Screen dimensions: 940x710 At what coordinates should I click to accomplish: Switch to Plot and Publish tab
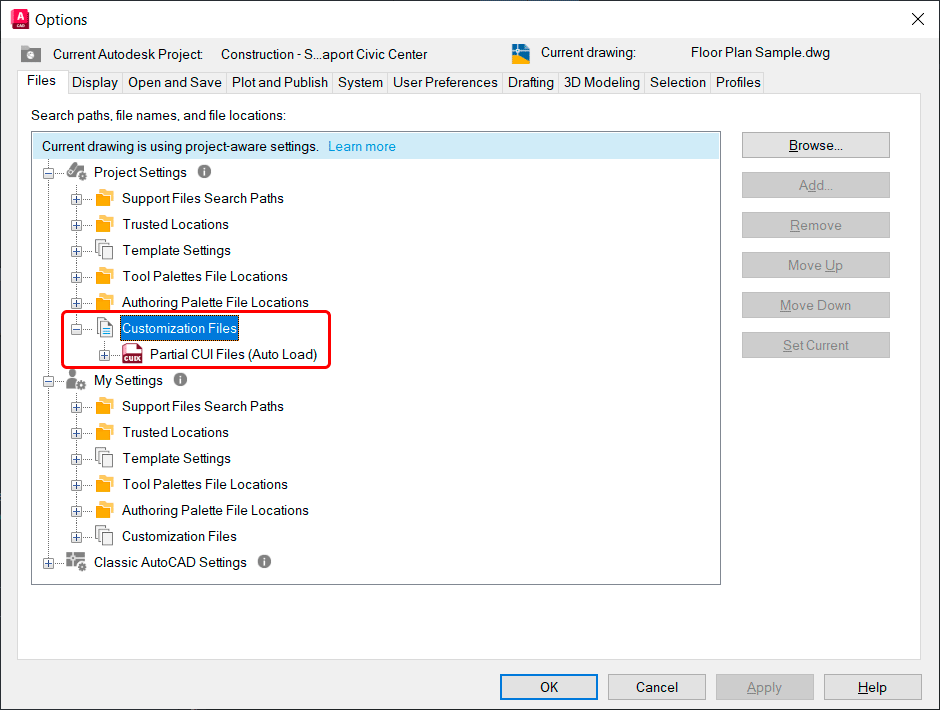coord(280,82)
